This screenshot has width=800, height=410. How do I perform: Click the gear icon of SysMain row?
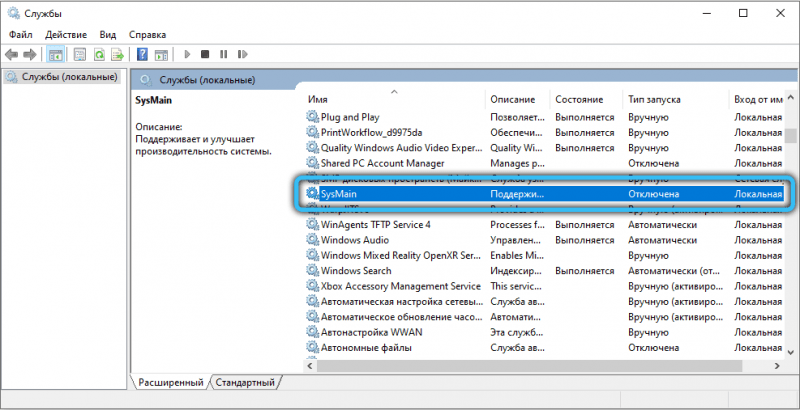coord(312,194)
